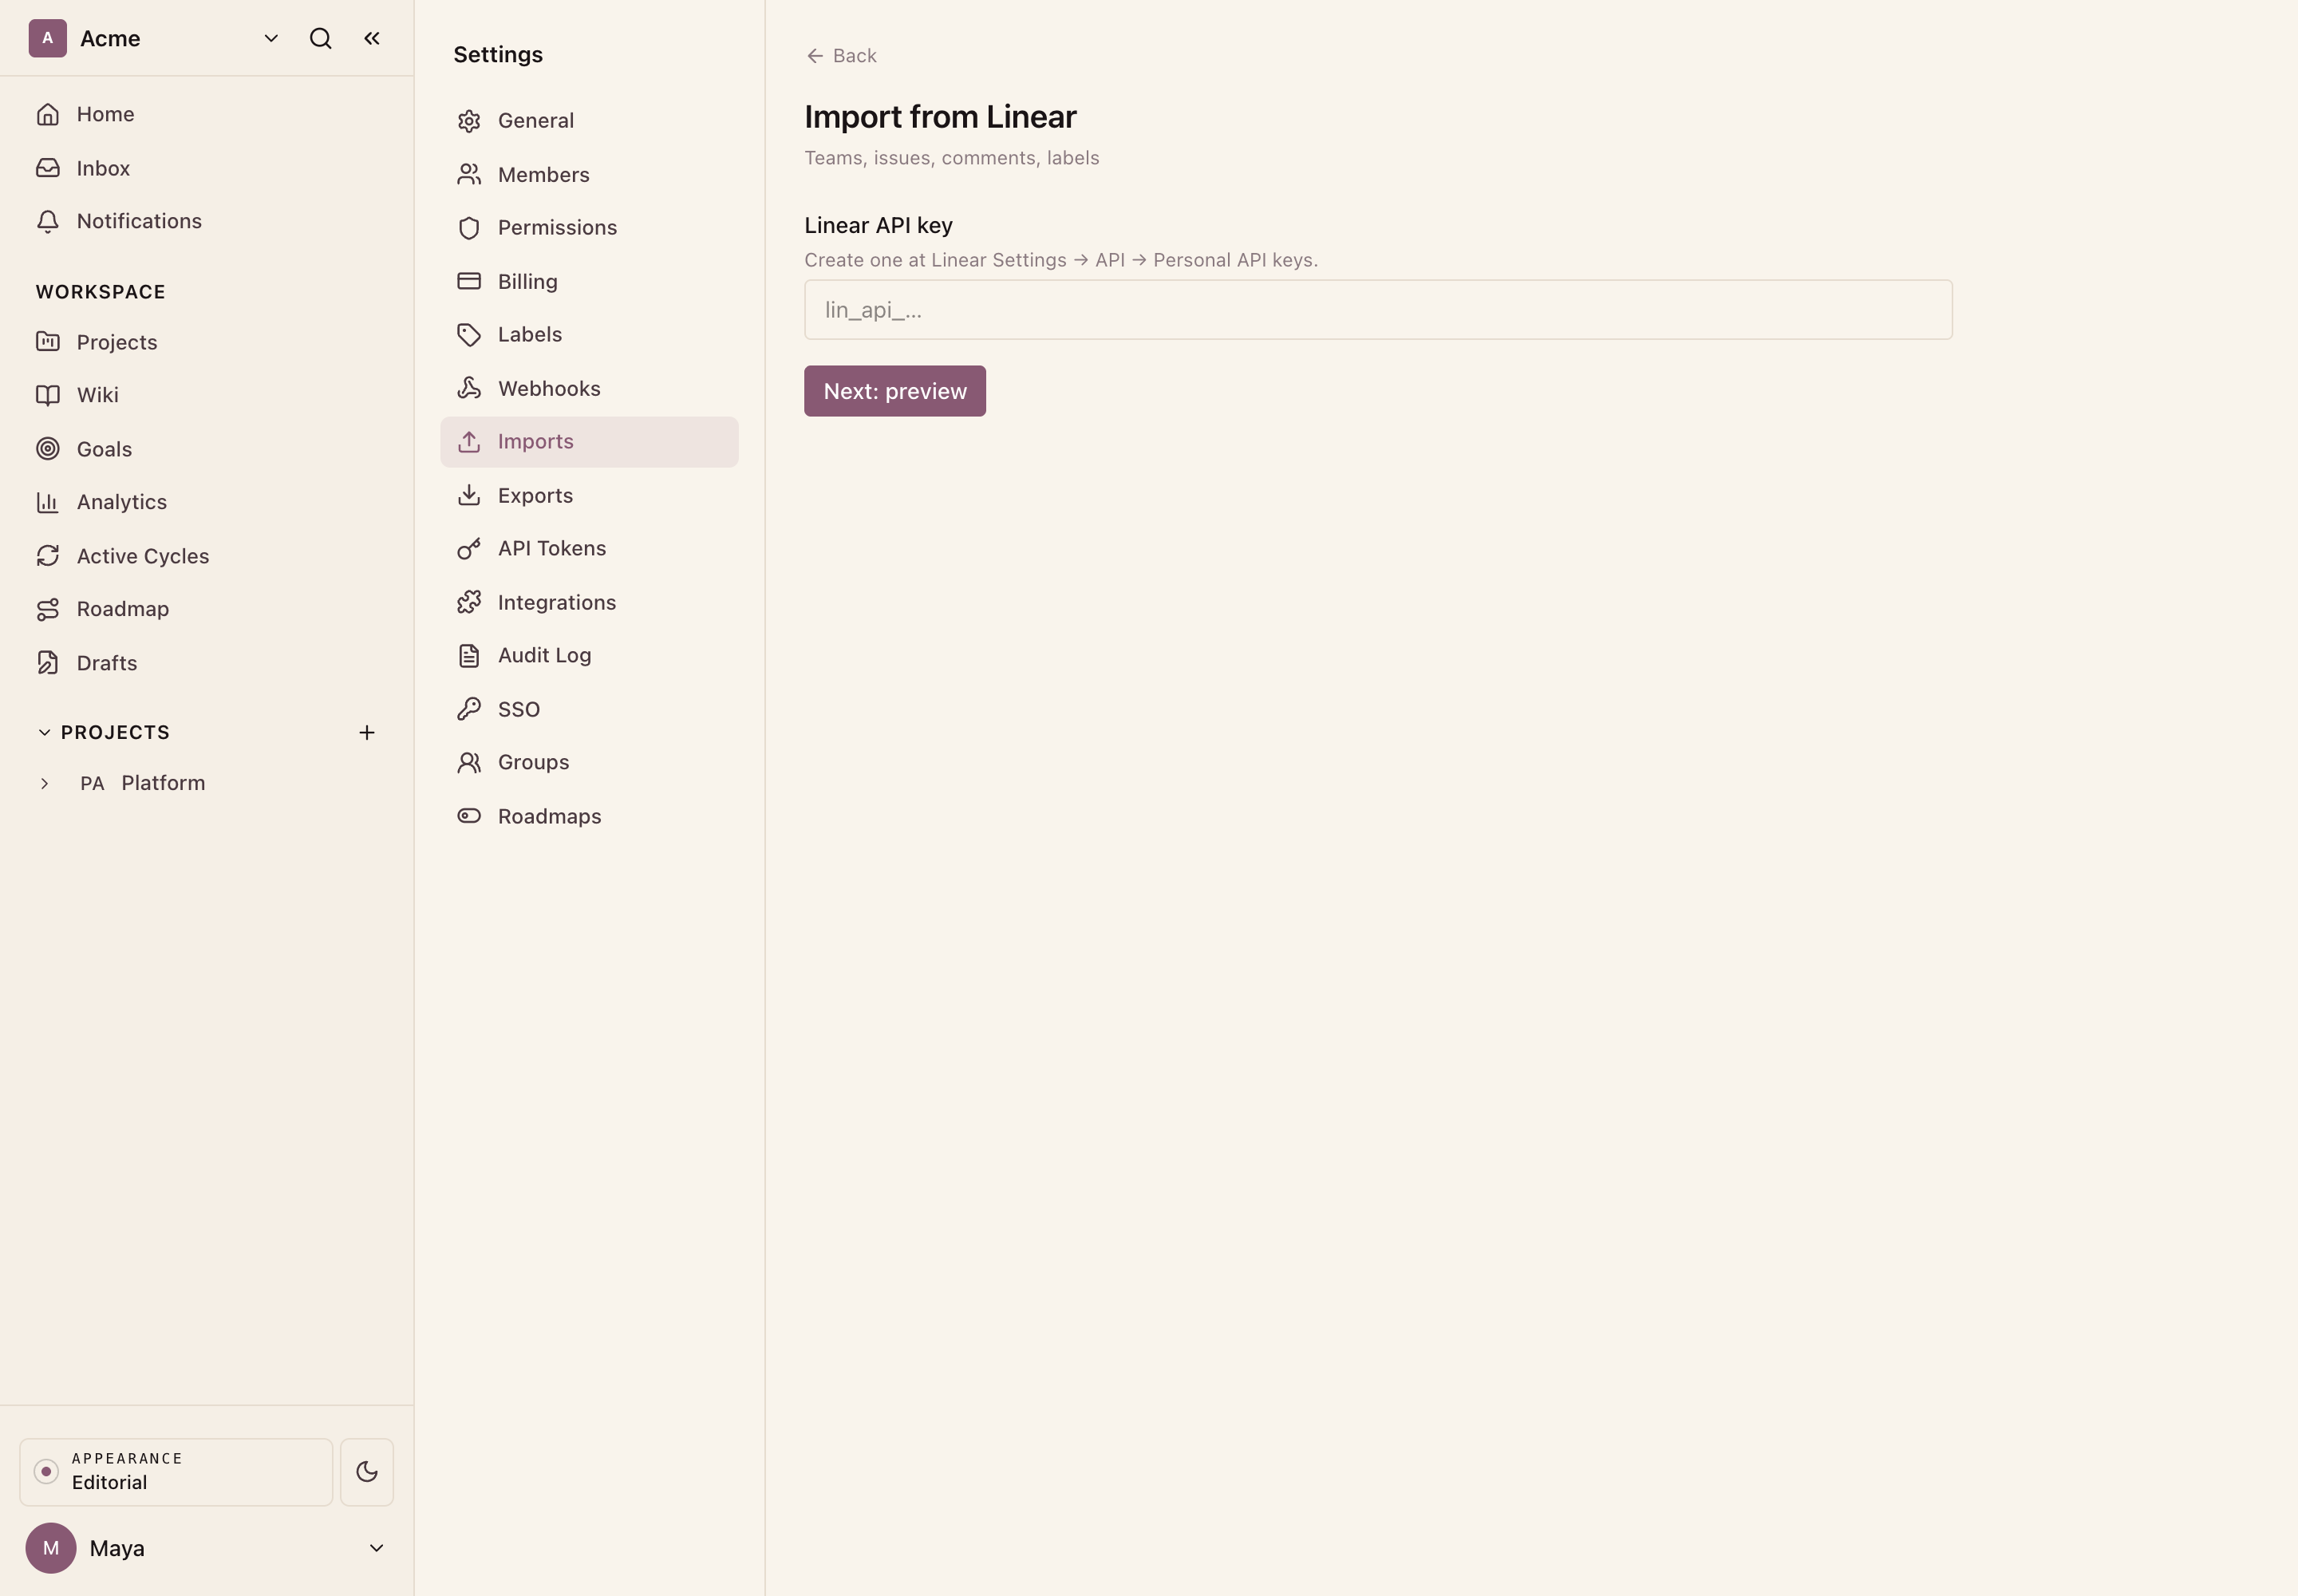The width and height of the screenshot is (2298, 1596).
Task: Open Webhooks settings icon
Action: [469, 388]
